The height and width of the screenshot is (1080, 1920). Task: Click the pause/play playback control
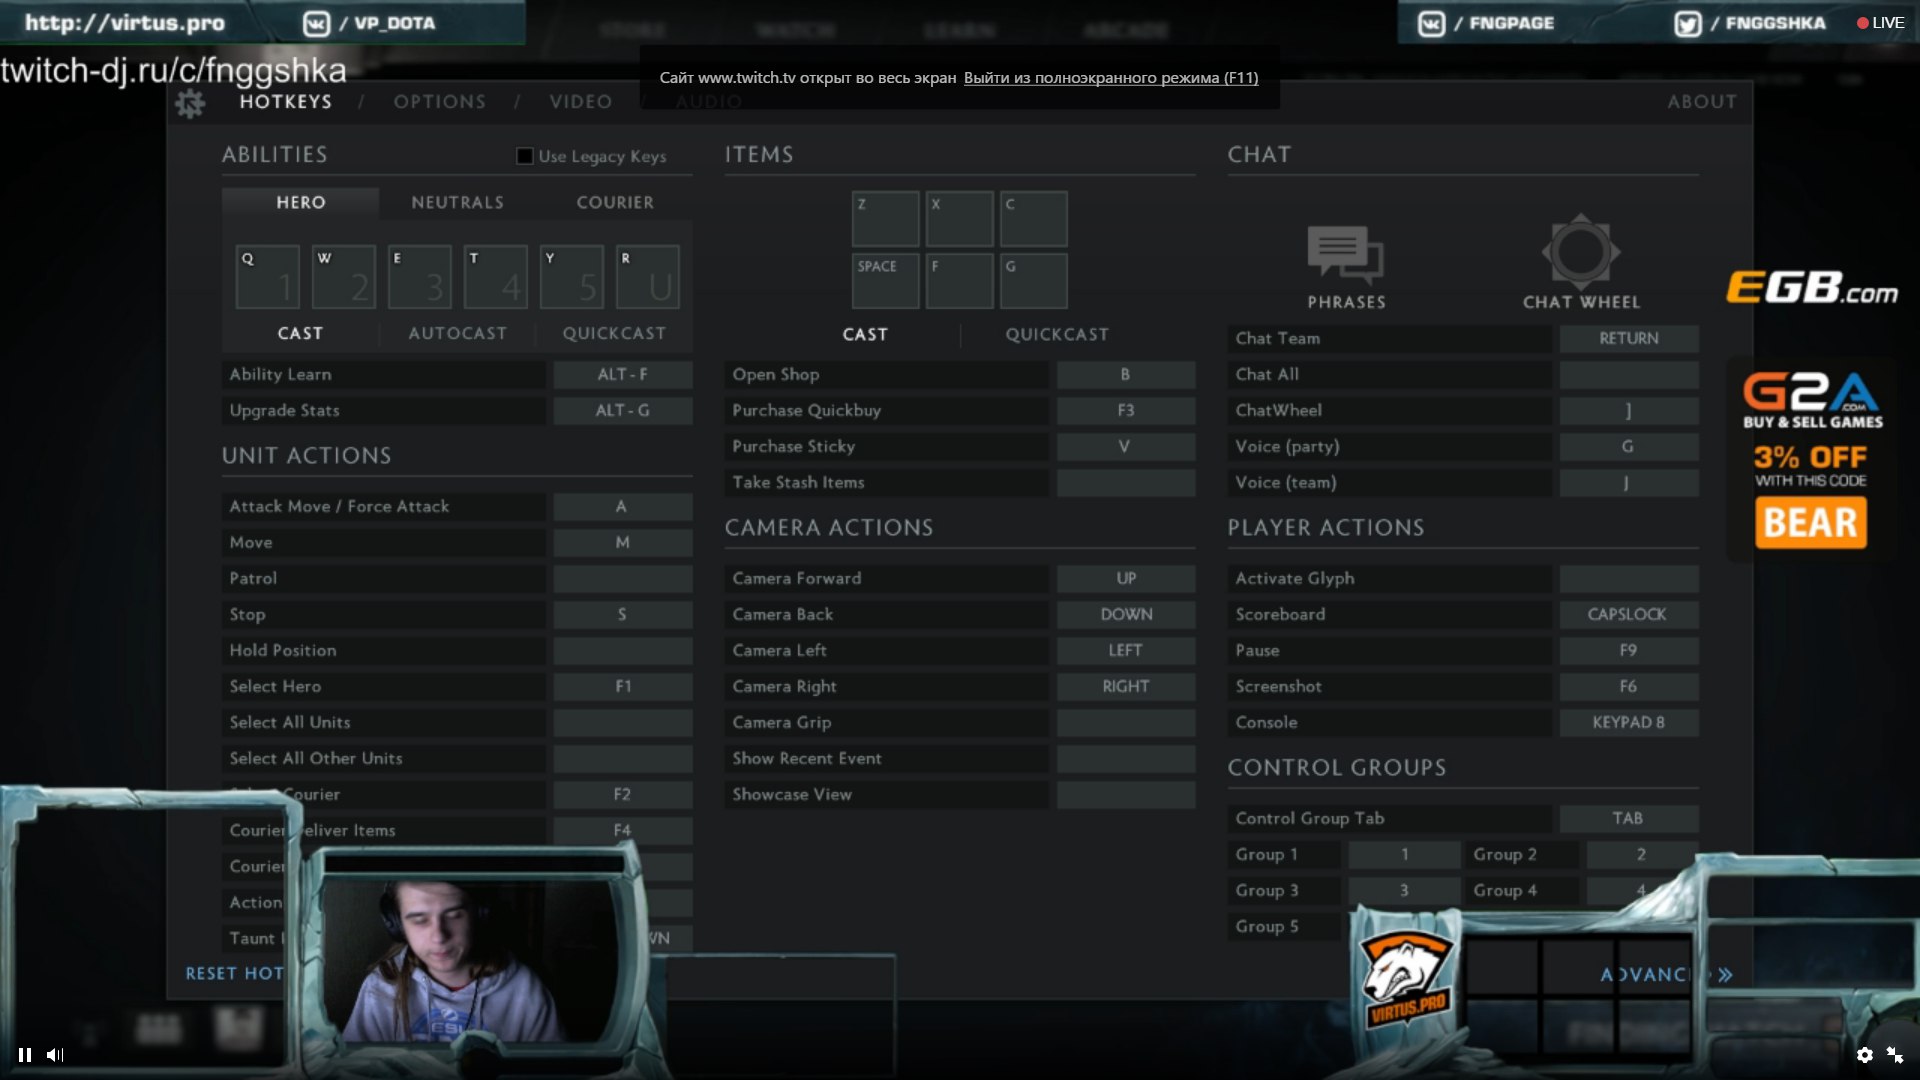[24, 1054]
